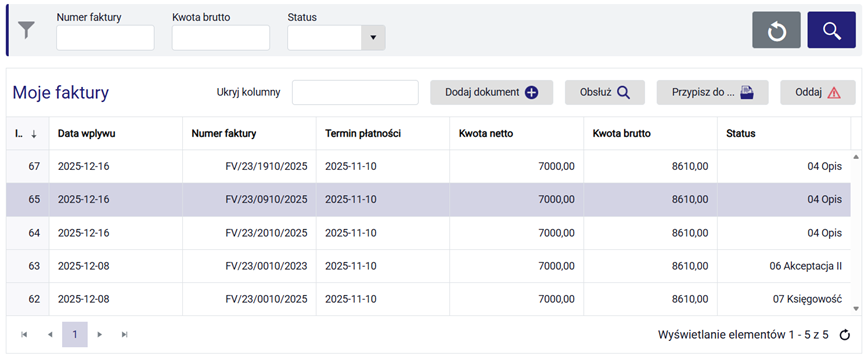The image size is (868, 360).
Task: Go to the previous page of results
Action: click(50, 335)
